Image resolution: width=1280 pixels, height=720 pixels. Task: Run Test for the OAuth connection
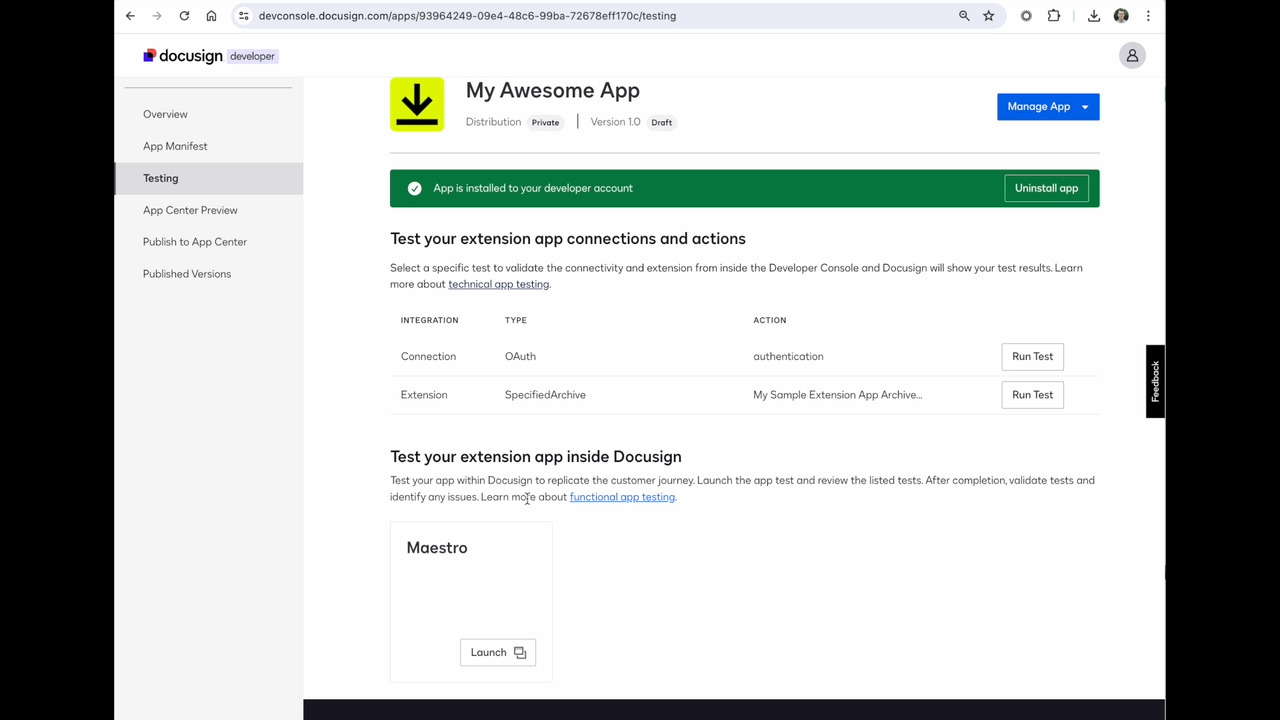[1032, 357]
